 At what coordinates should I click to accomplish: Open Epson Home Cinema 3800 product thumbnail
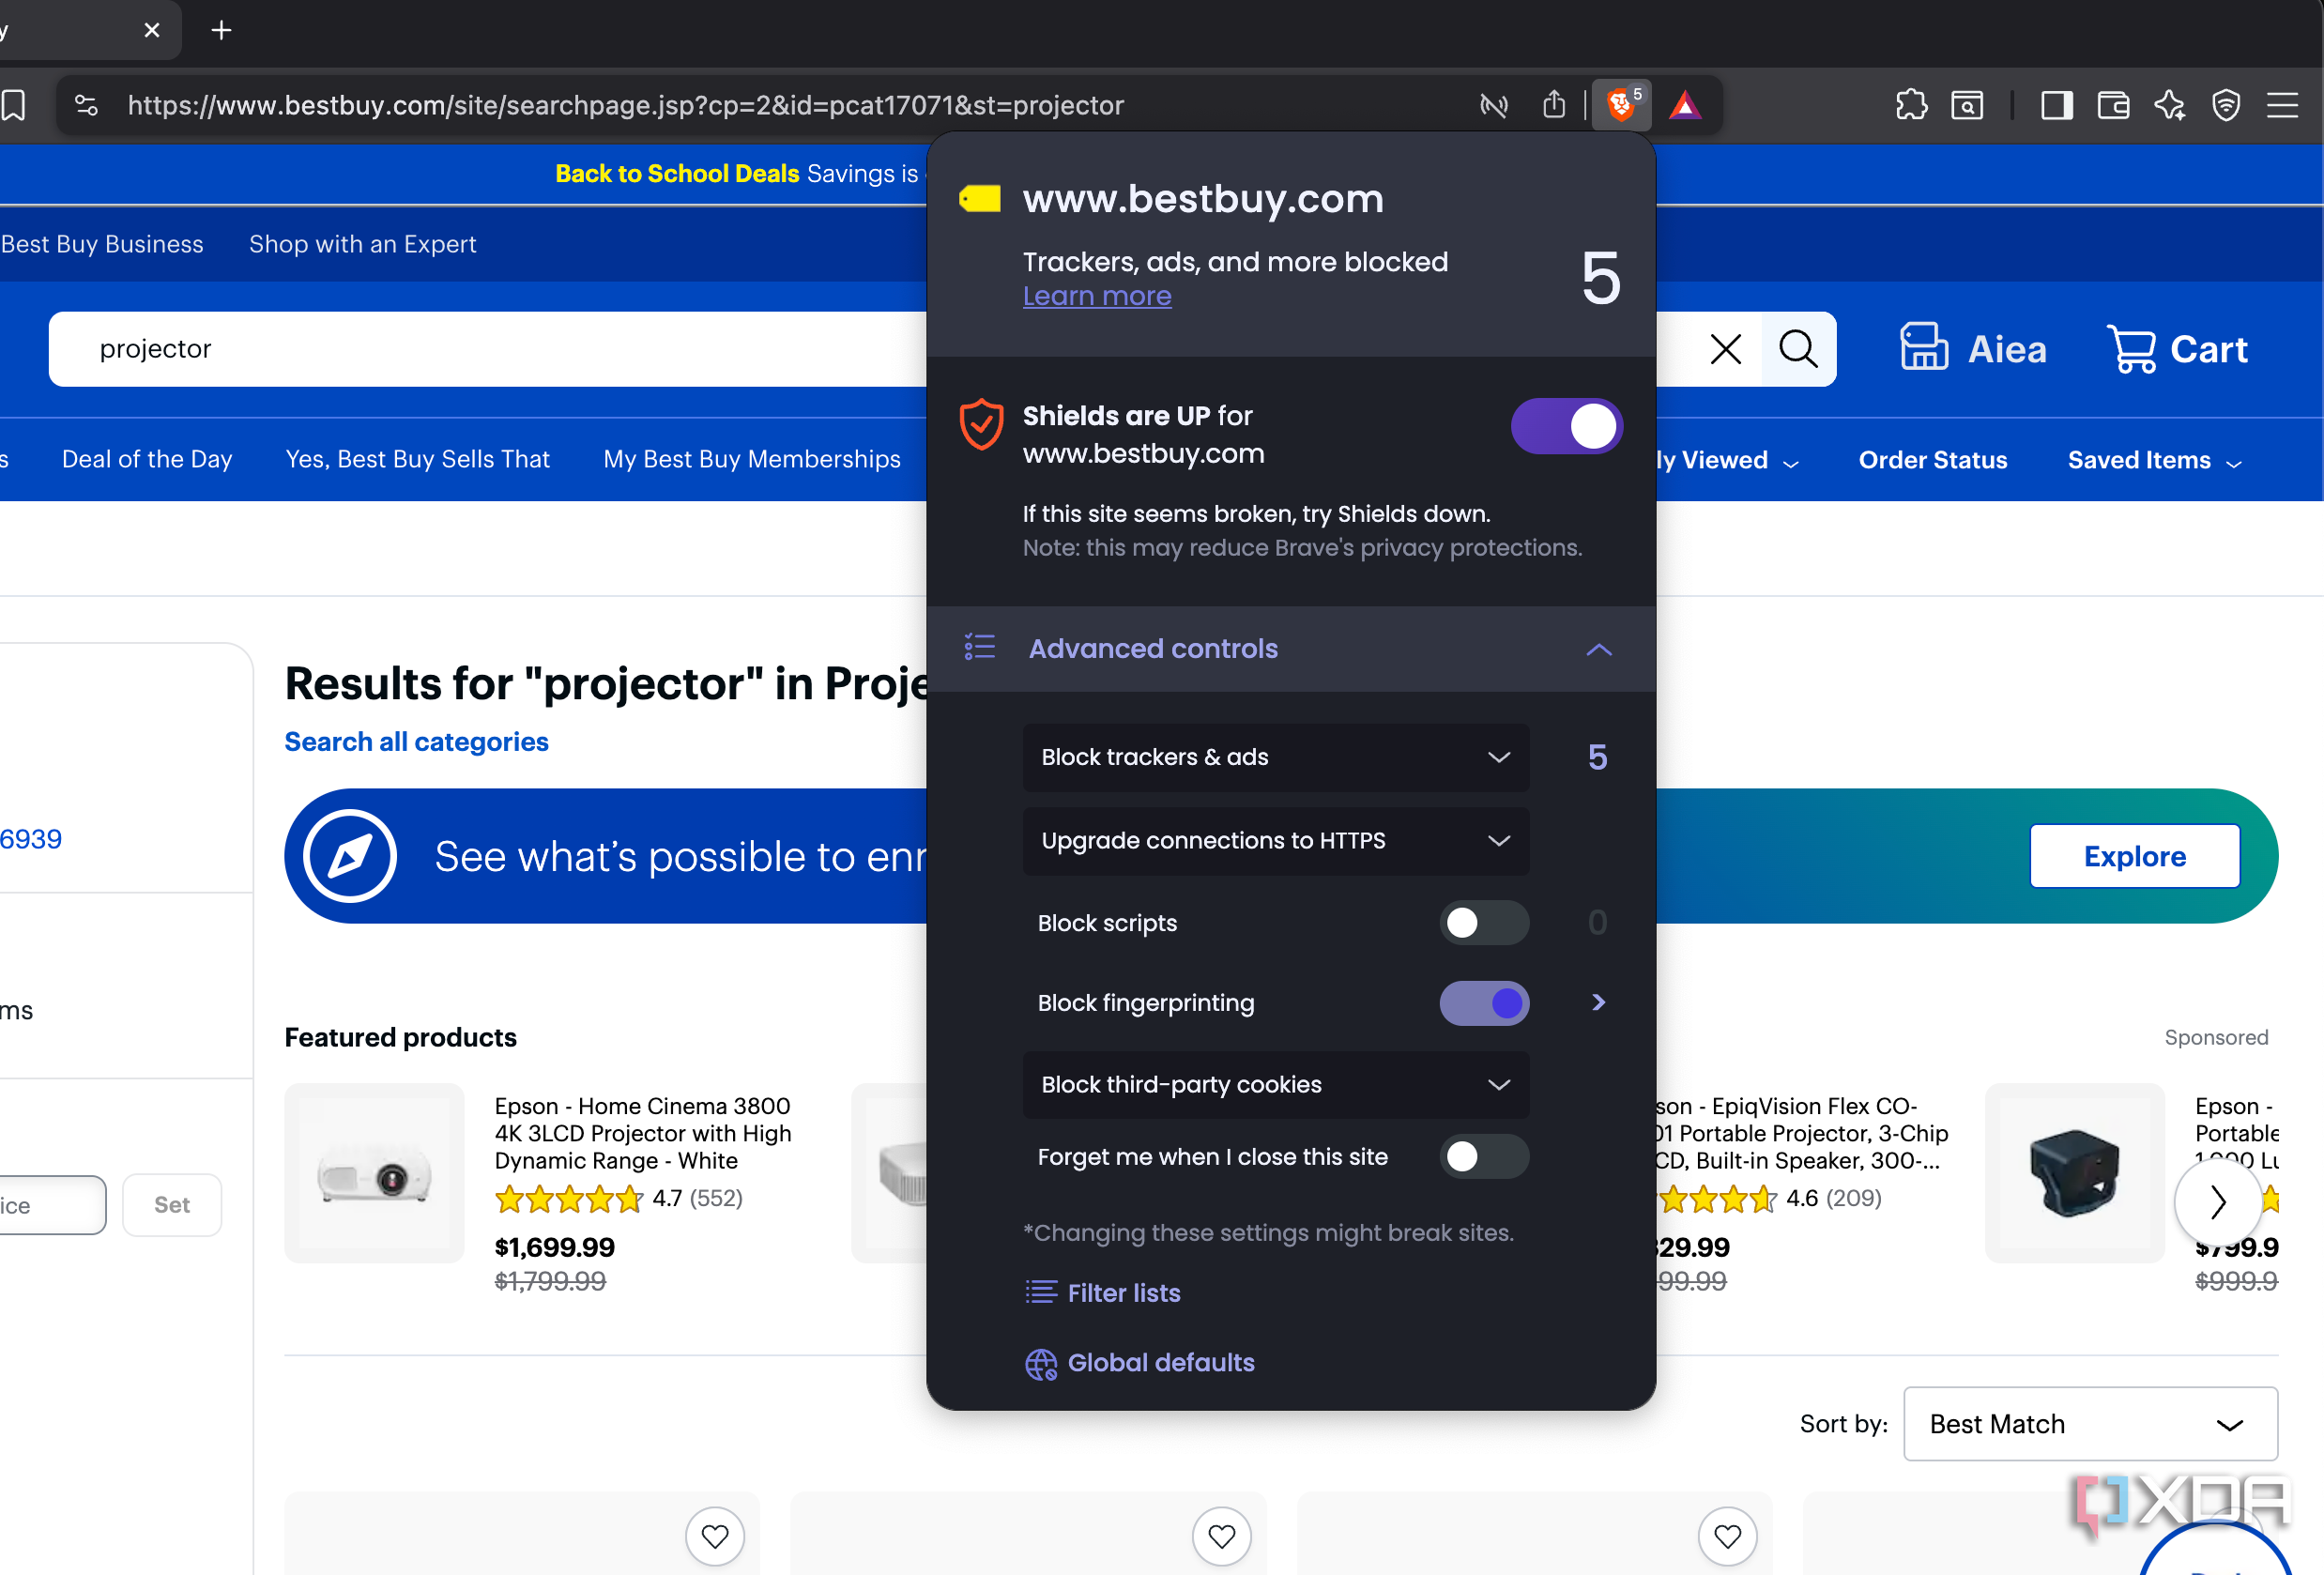click(x=374, y=1173)
